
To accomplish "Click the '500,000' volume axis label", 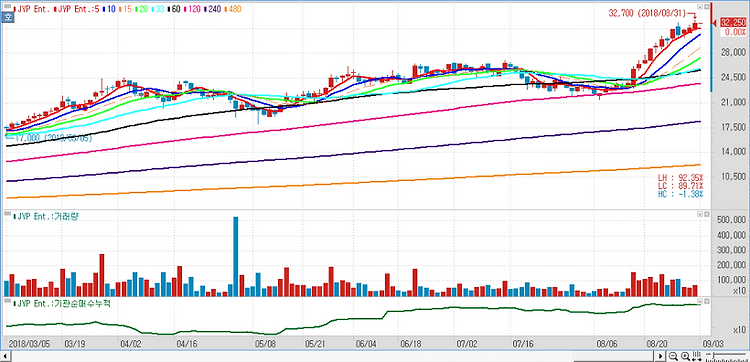I will click(731, 220).
